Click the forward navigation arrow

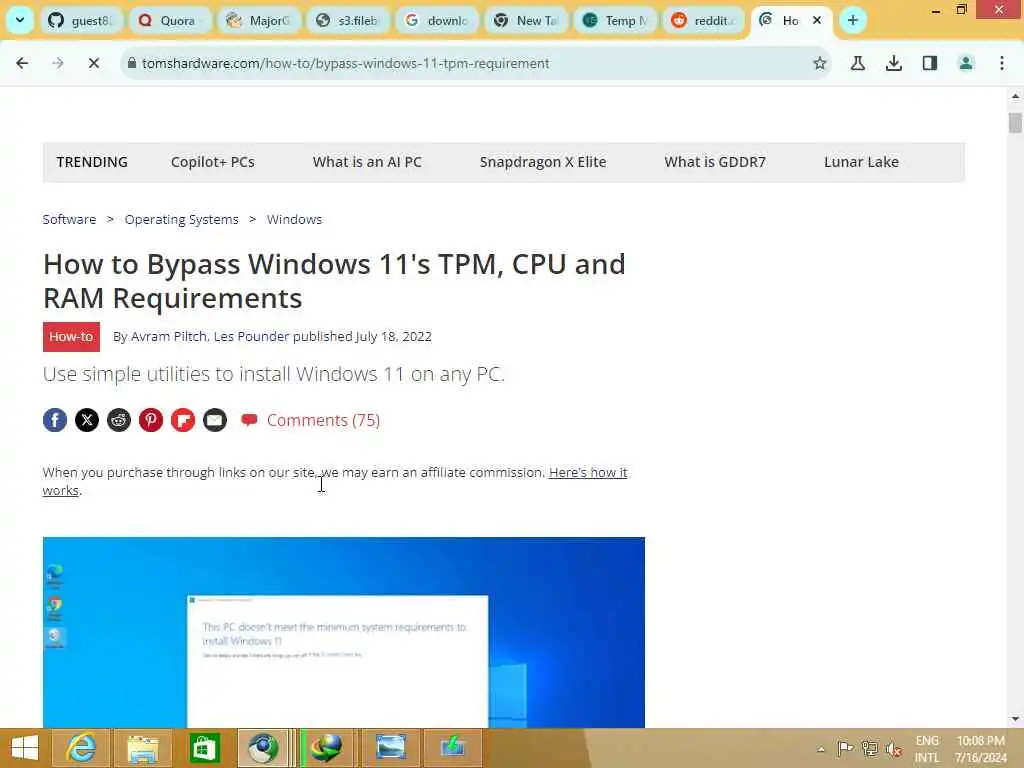[57, 63]
